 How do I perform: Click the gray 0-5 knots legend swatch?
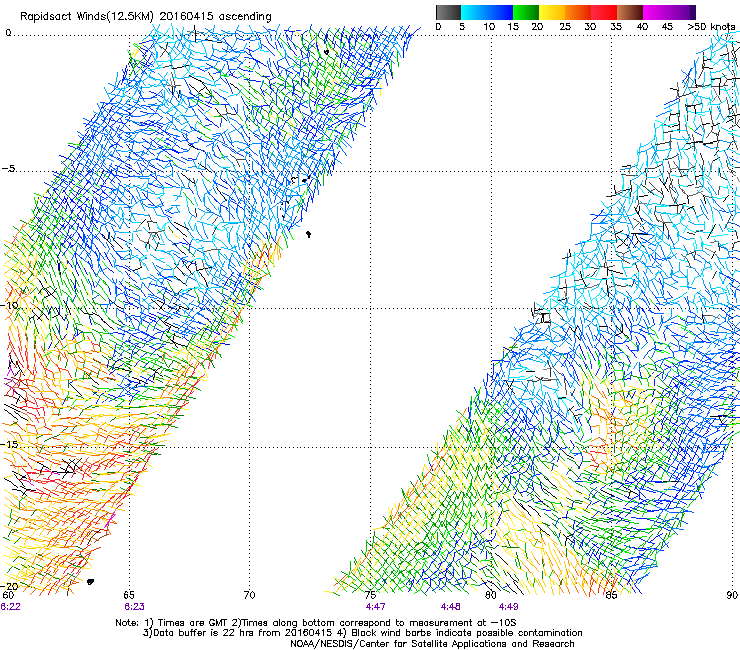coord(448,12)
